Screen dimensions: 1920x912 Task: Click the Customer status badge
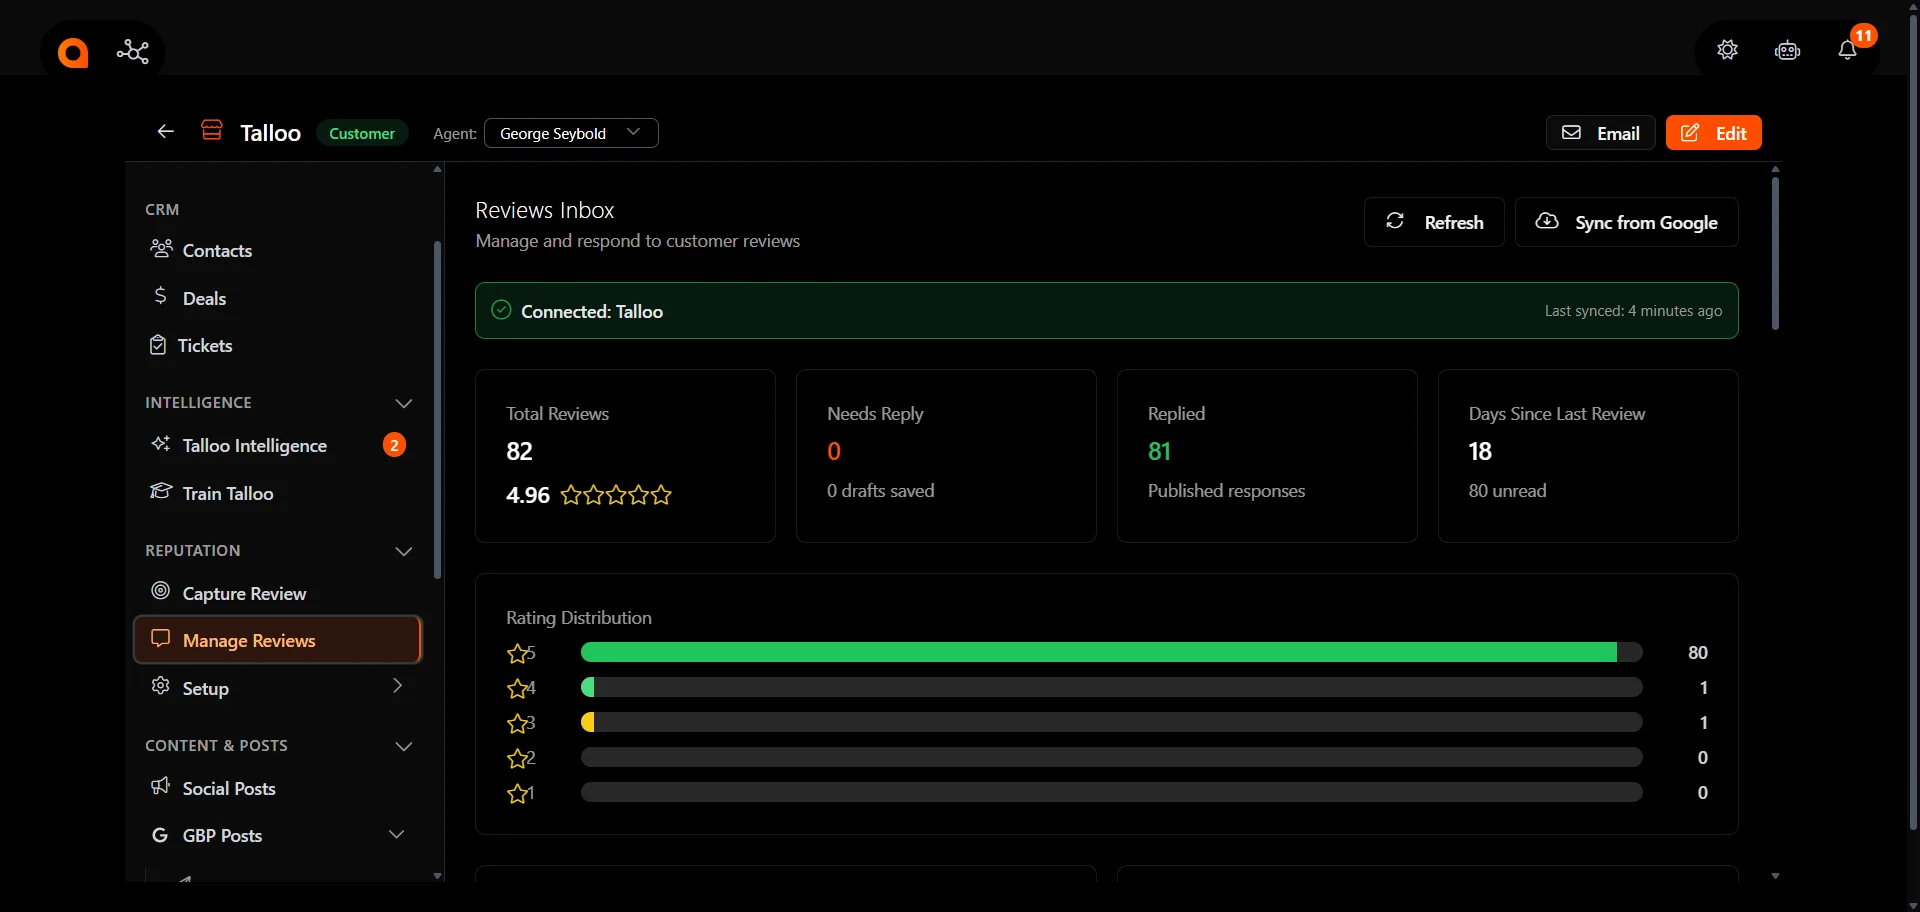362,133
